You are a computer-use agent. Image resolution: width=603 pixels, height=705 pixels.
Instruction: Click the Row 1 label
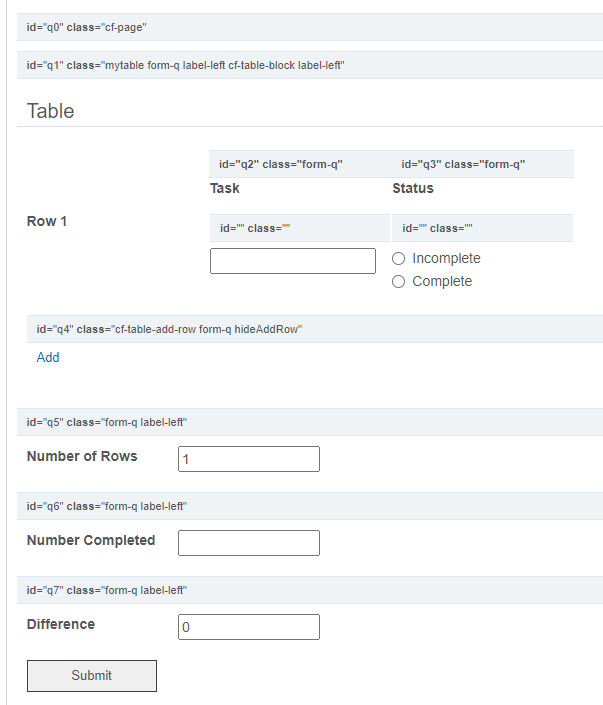[47, 221]
